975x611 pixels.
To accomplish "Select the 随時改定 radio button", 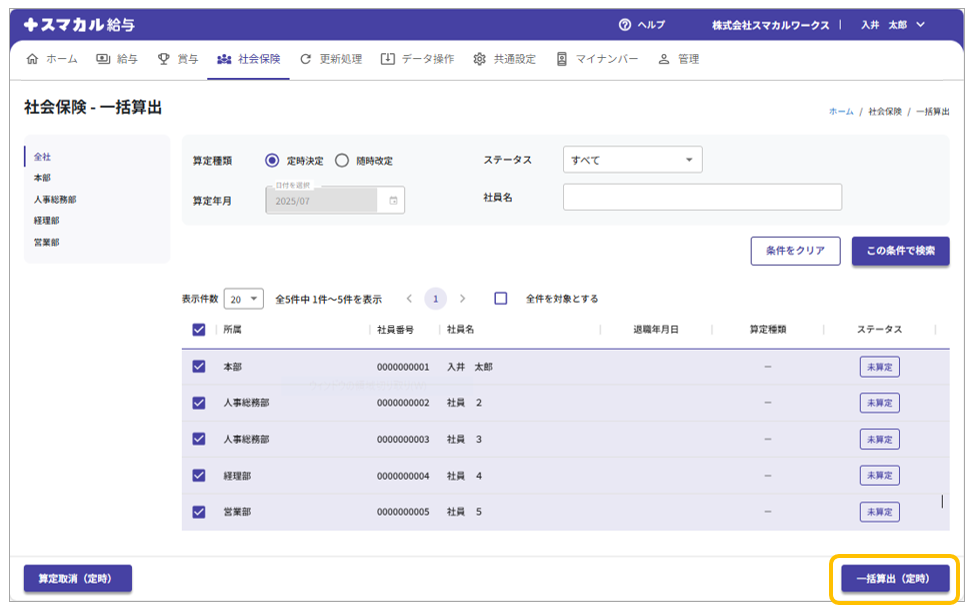I will coord(342,160).
